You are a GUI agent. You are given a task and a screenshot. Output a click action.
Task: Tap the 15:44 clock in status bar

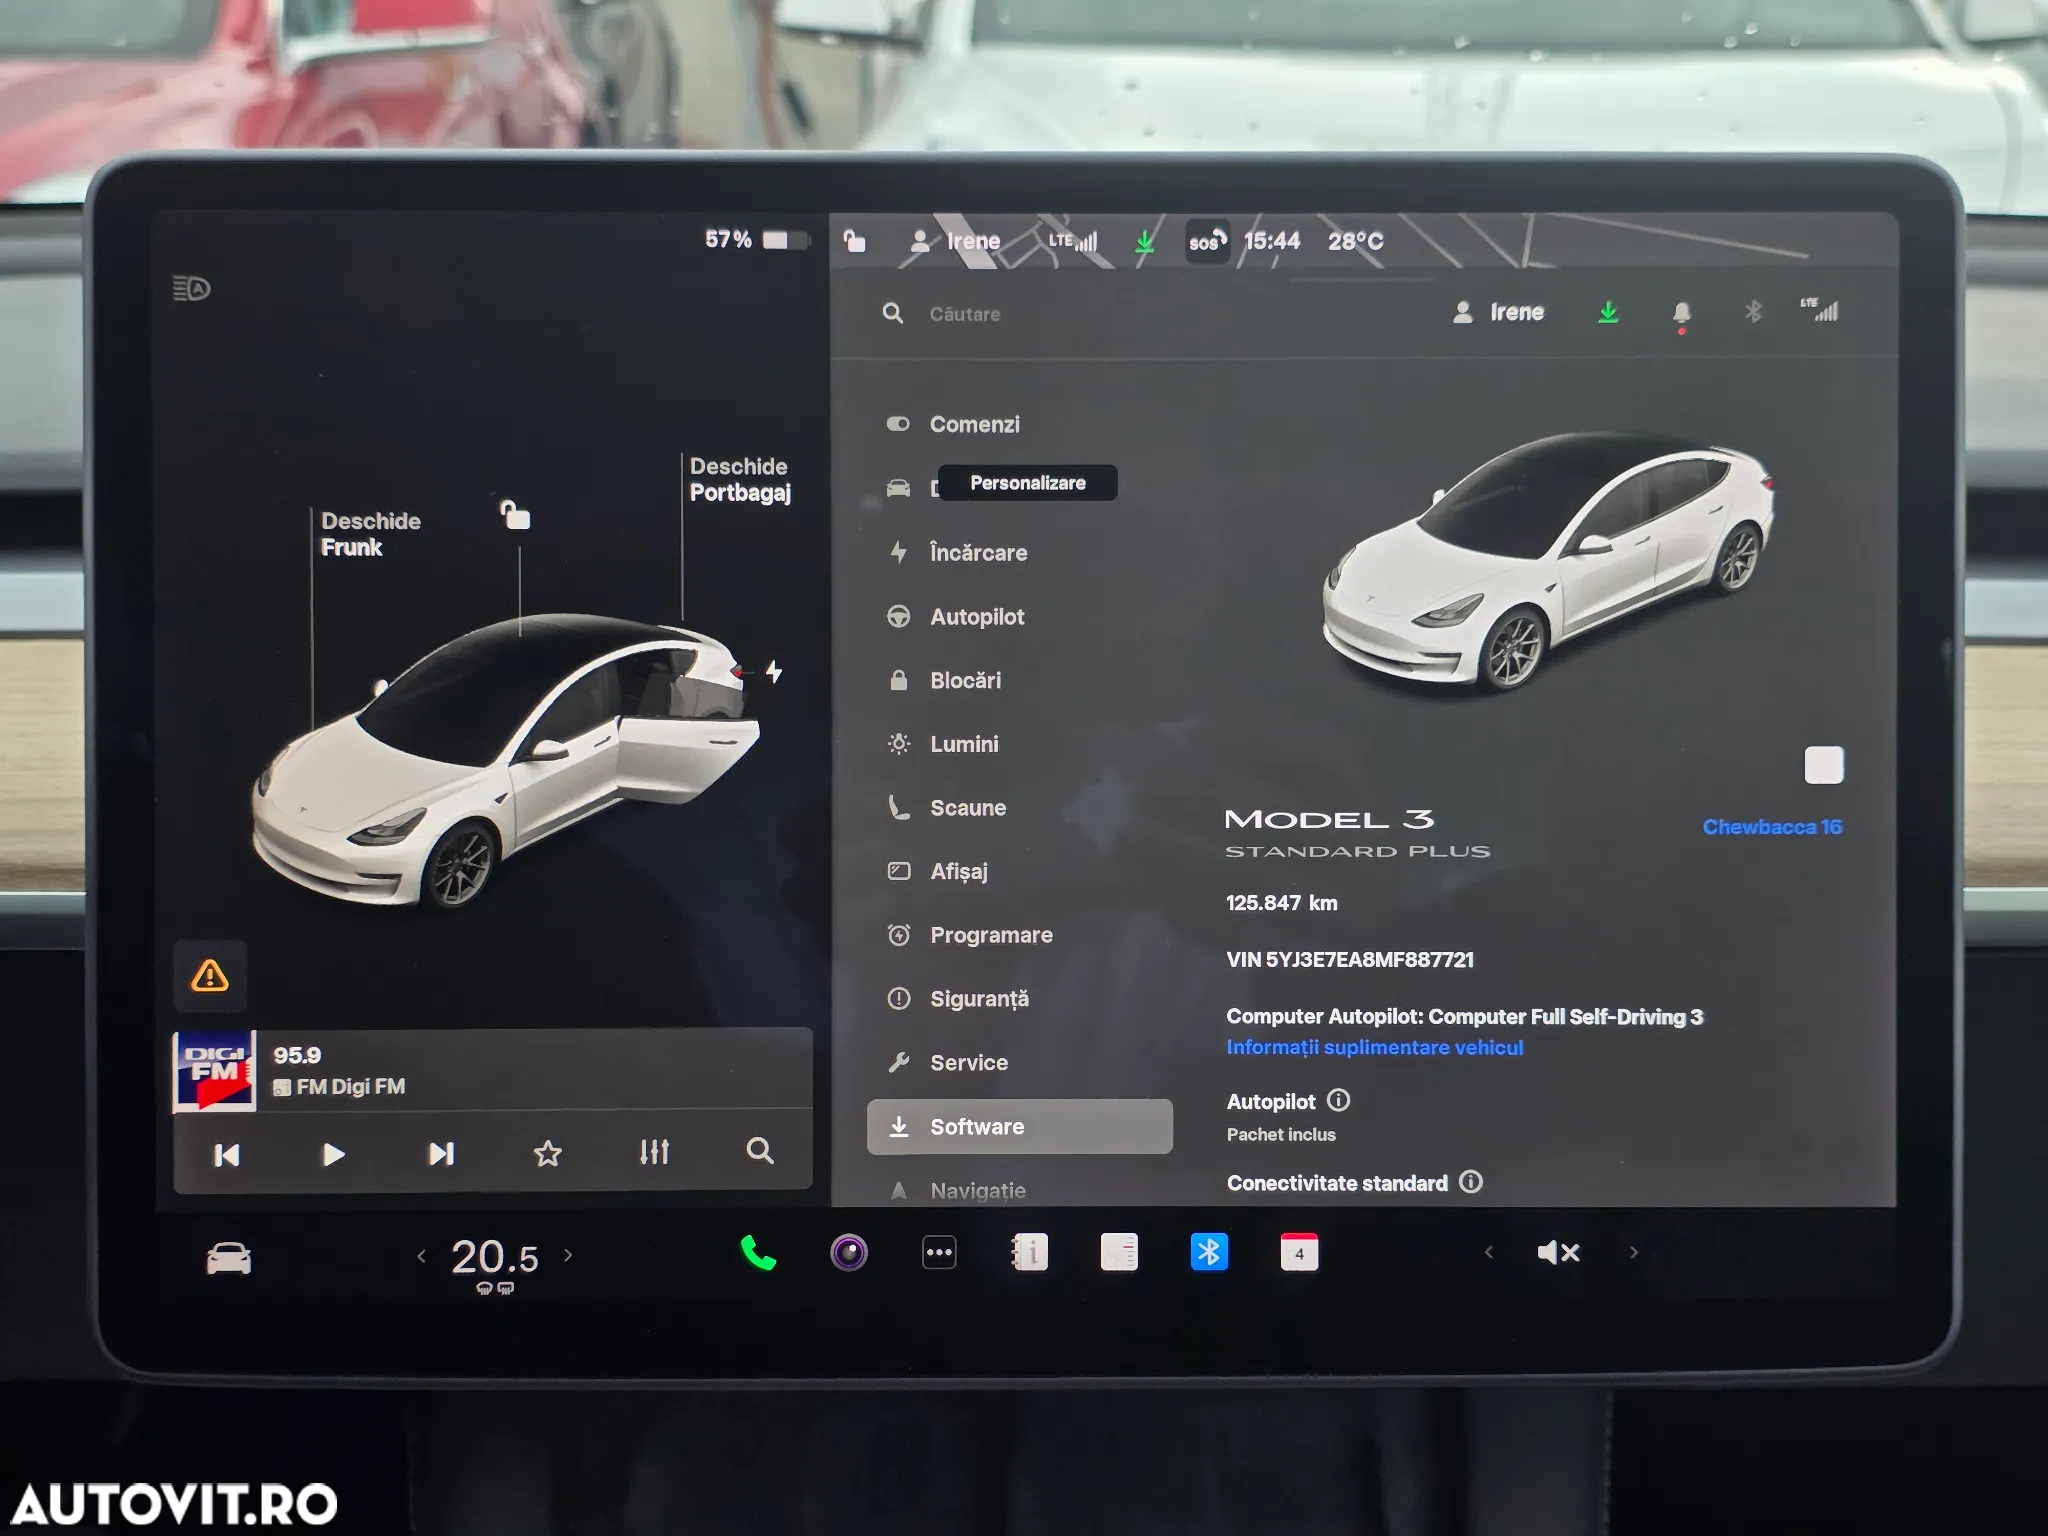coord(1271,241)
